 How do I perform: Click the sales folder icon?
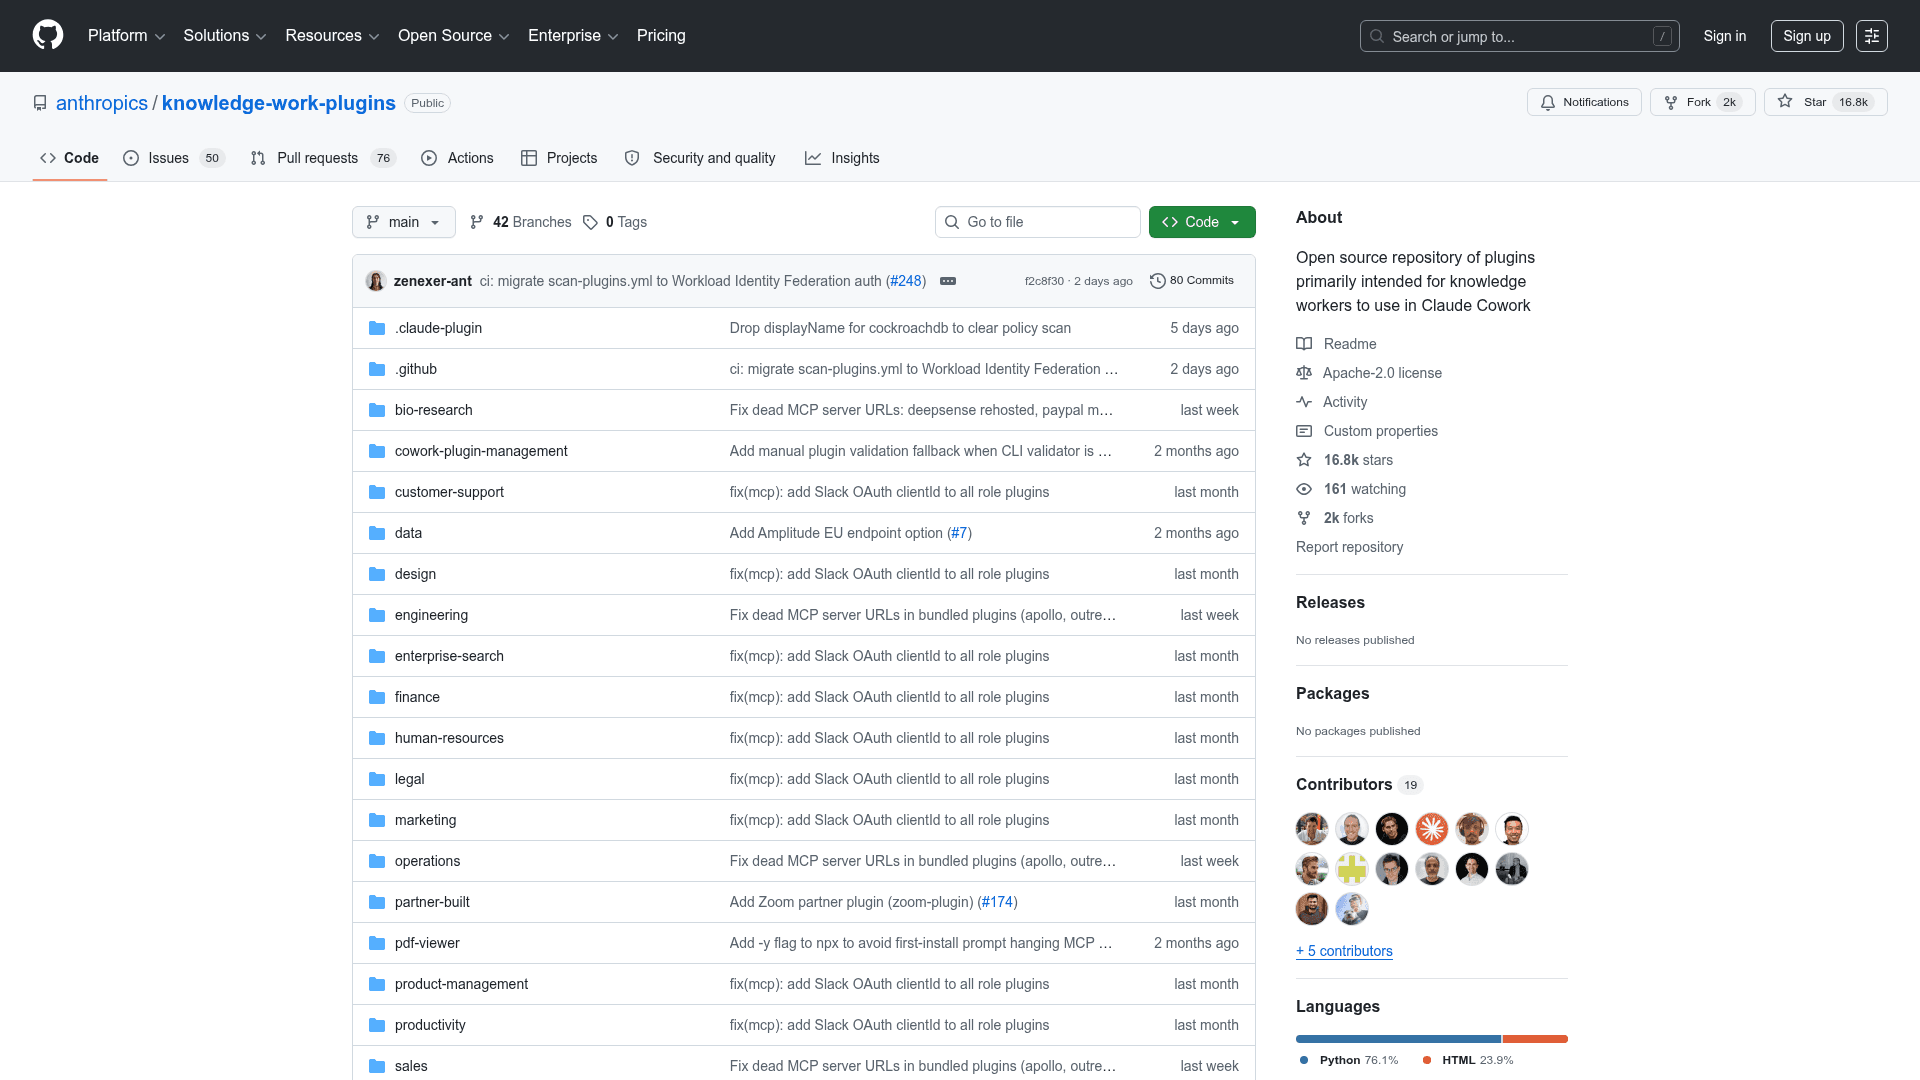tap(377, 1066)
